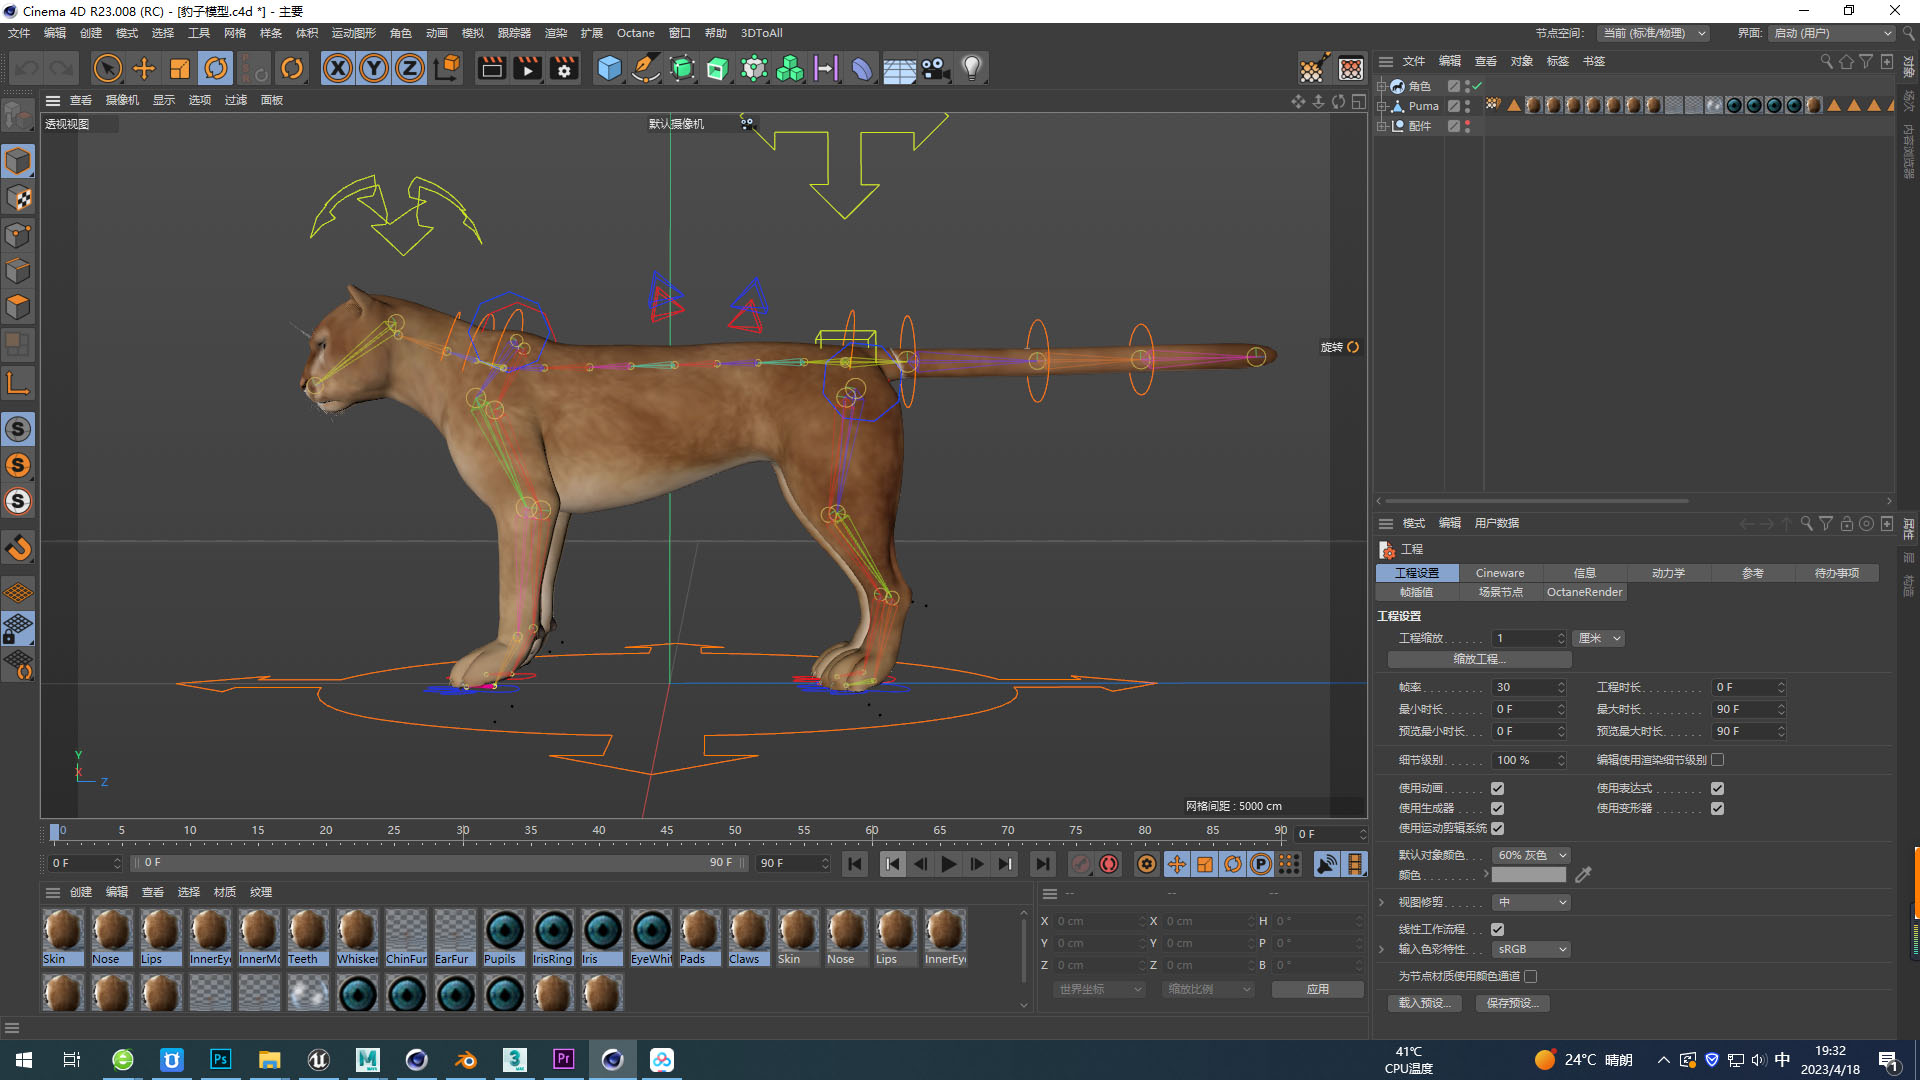This screenshot has width=1920, height=1080.
Task: Open the Octane menu
Action: 635,33
